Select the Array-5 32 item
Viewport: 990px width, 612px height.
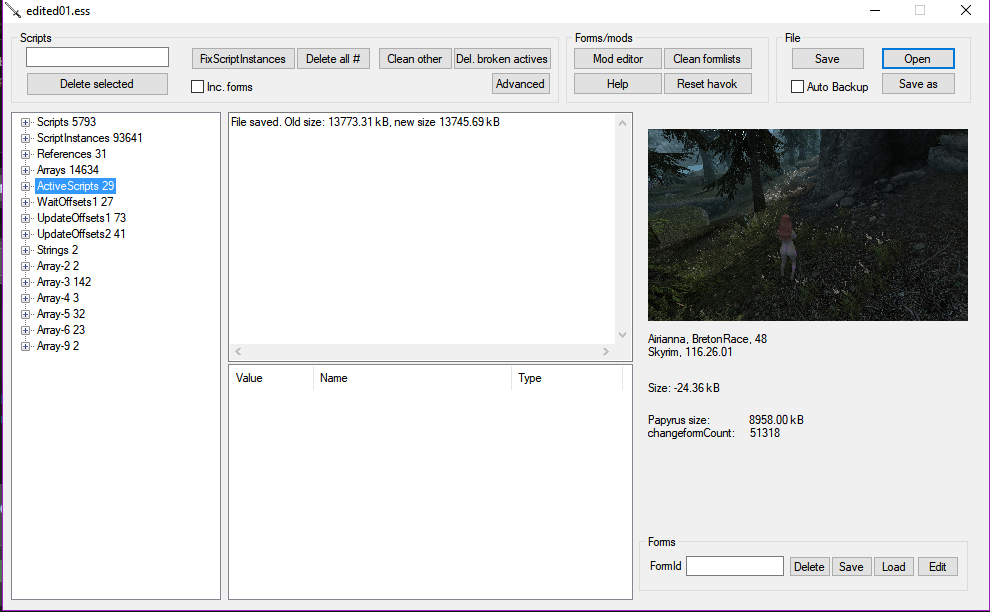point(61,314)
